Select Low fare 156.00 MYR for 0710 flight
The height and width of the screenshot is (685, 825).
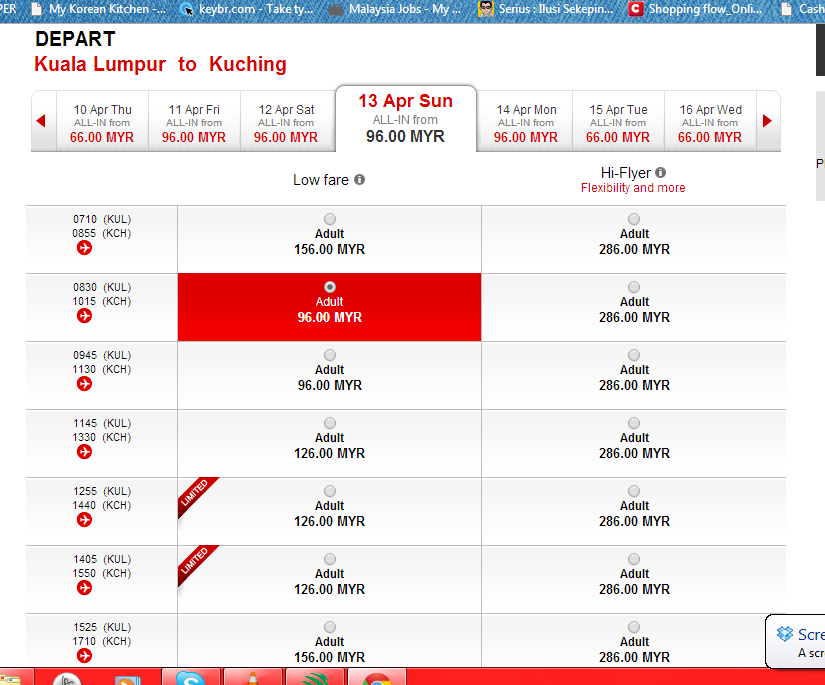pos(330,219)
